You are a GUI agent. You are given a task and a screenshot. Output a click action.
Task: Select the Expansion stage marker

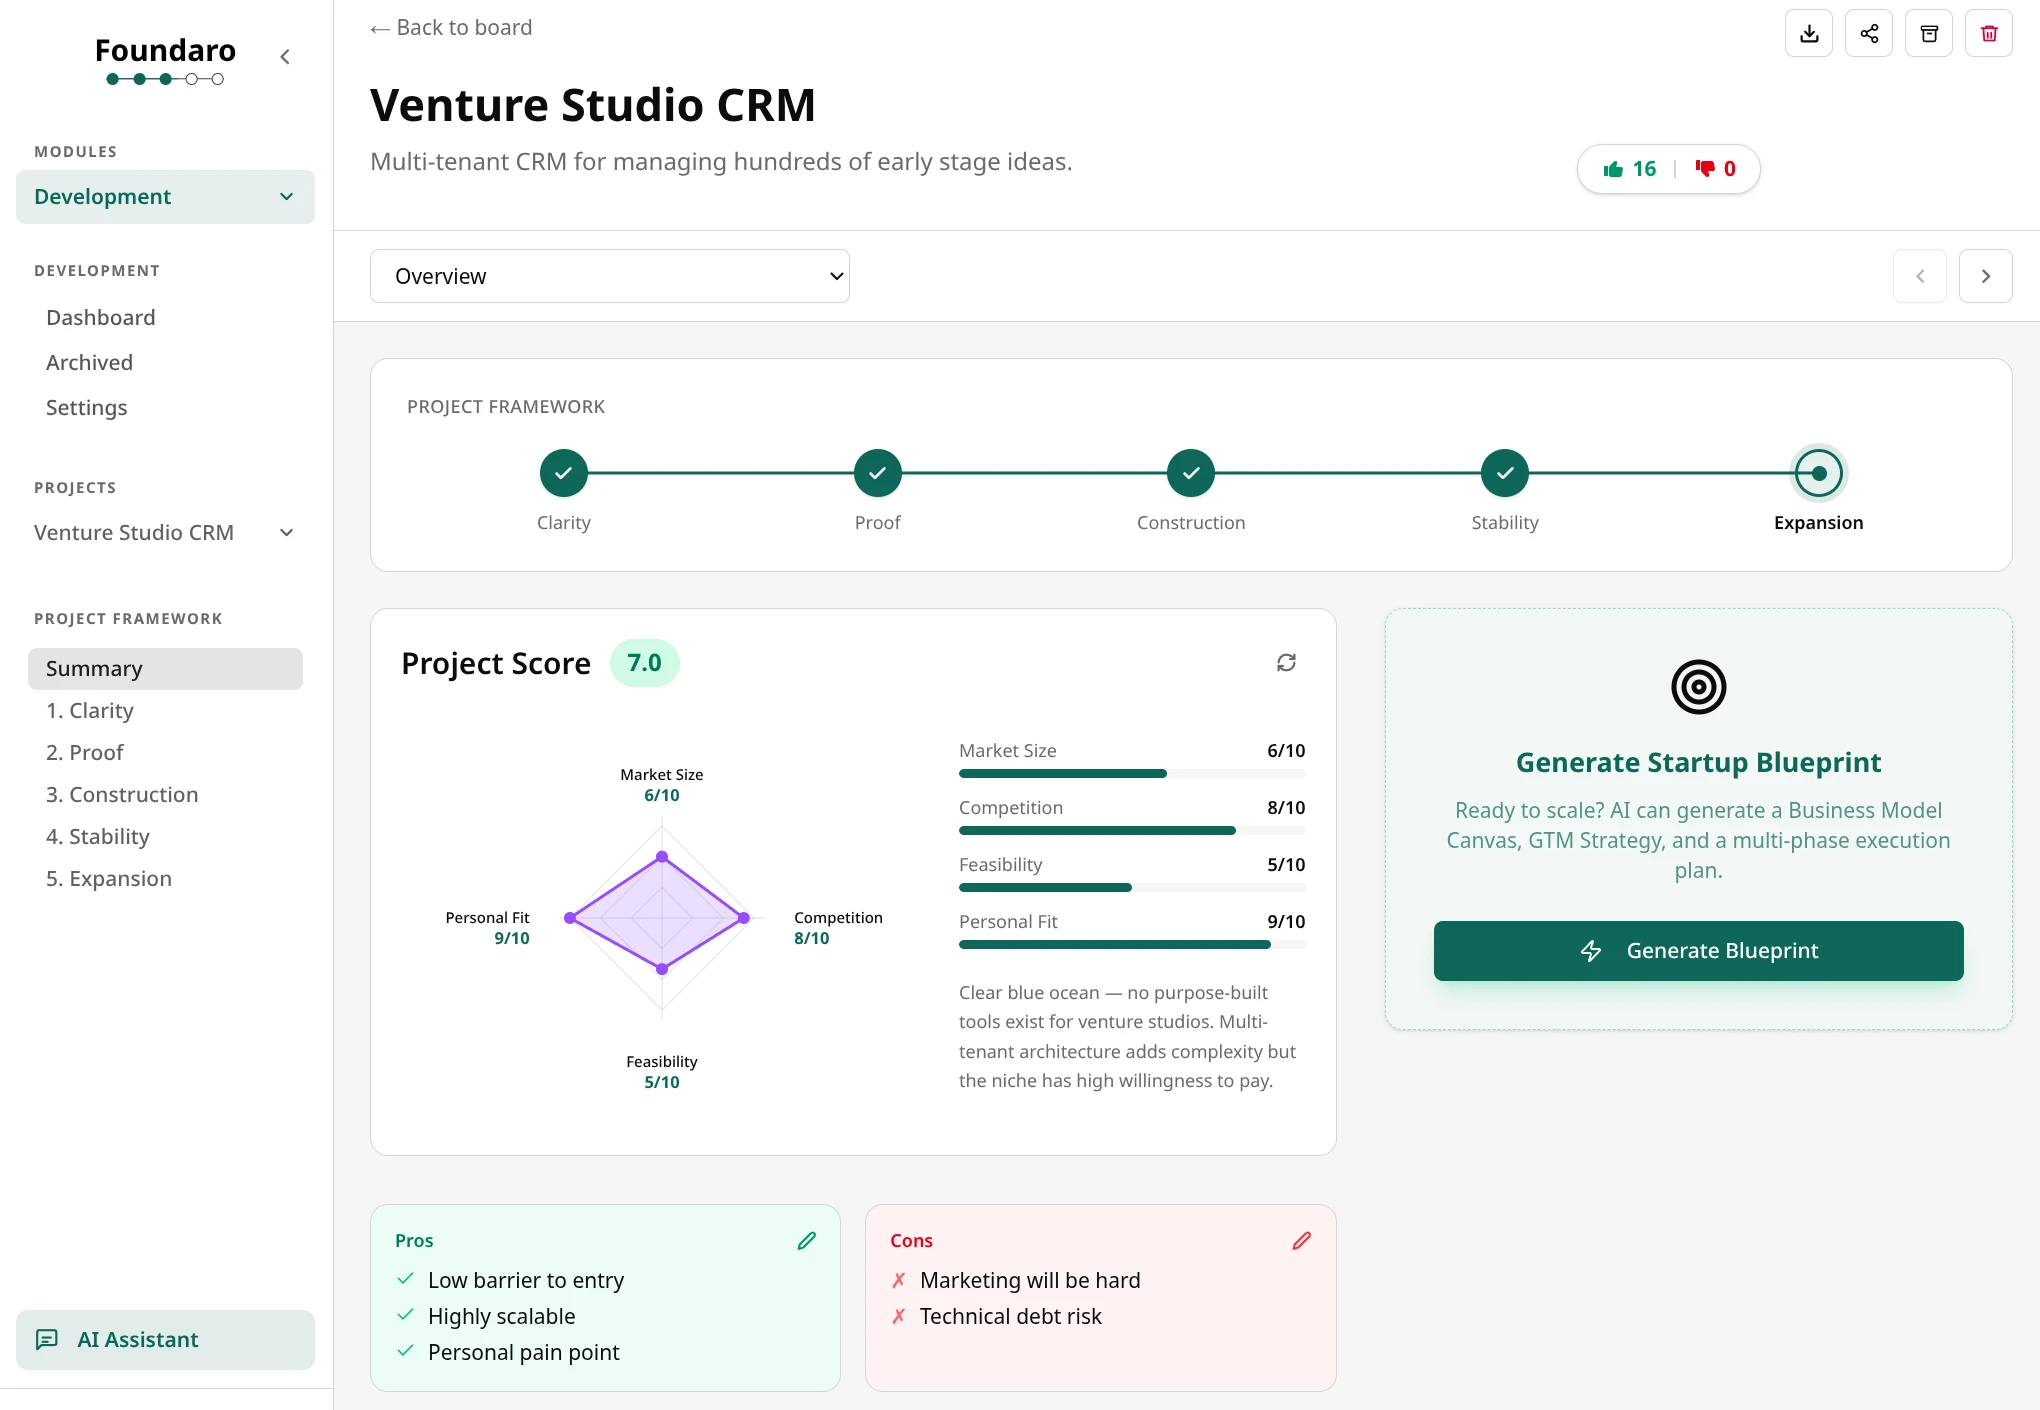point(1818,472)
